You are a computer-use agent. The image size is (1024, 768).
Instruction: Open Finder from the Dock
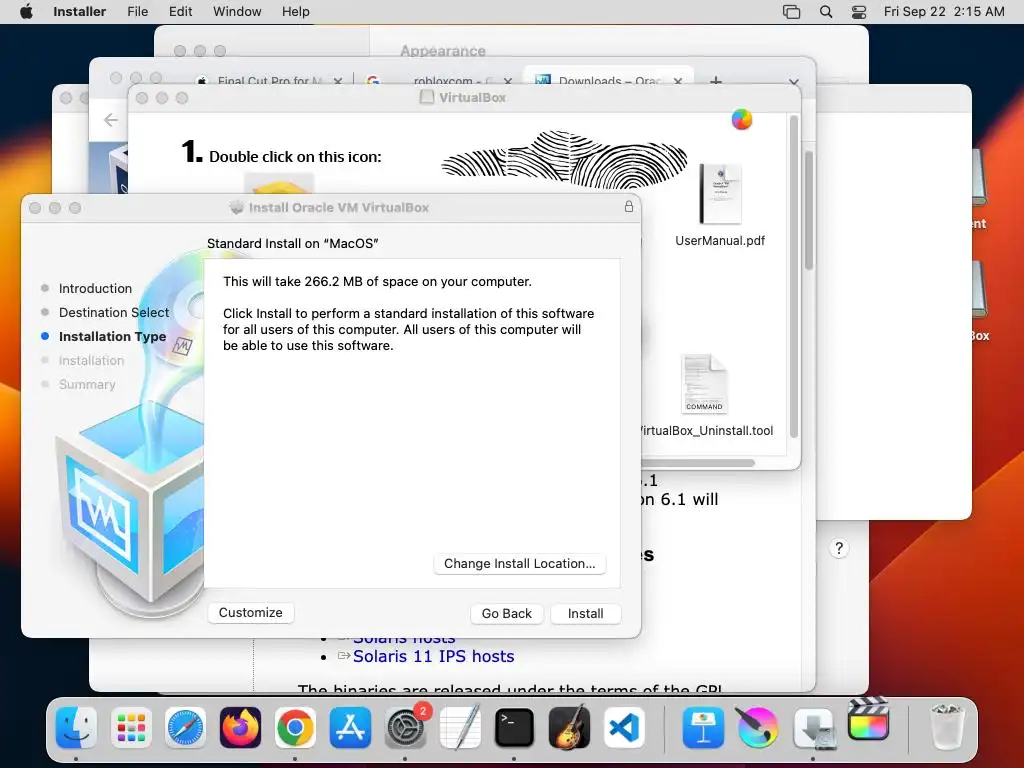tap(76, 728)
